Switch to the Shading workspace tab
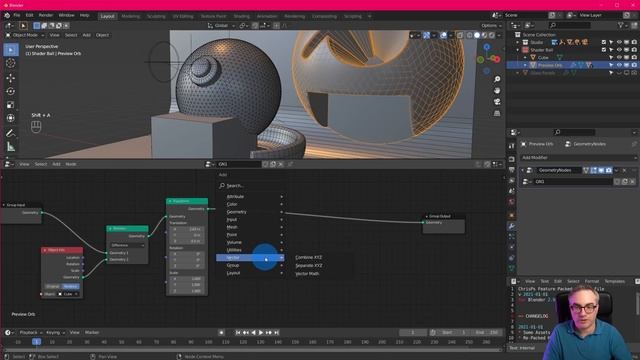 click(241, 16)
